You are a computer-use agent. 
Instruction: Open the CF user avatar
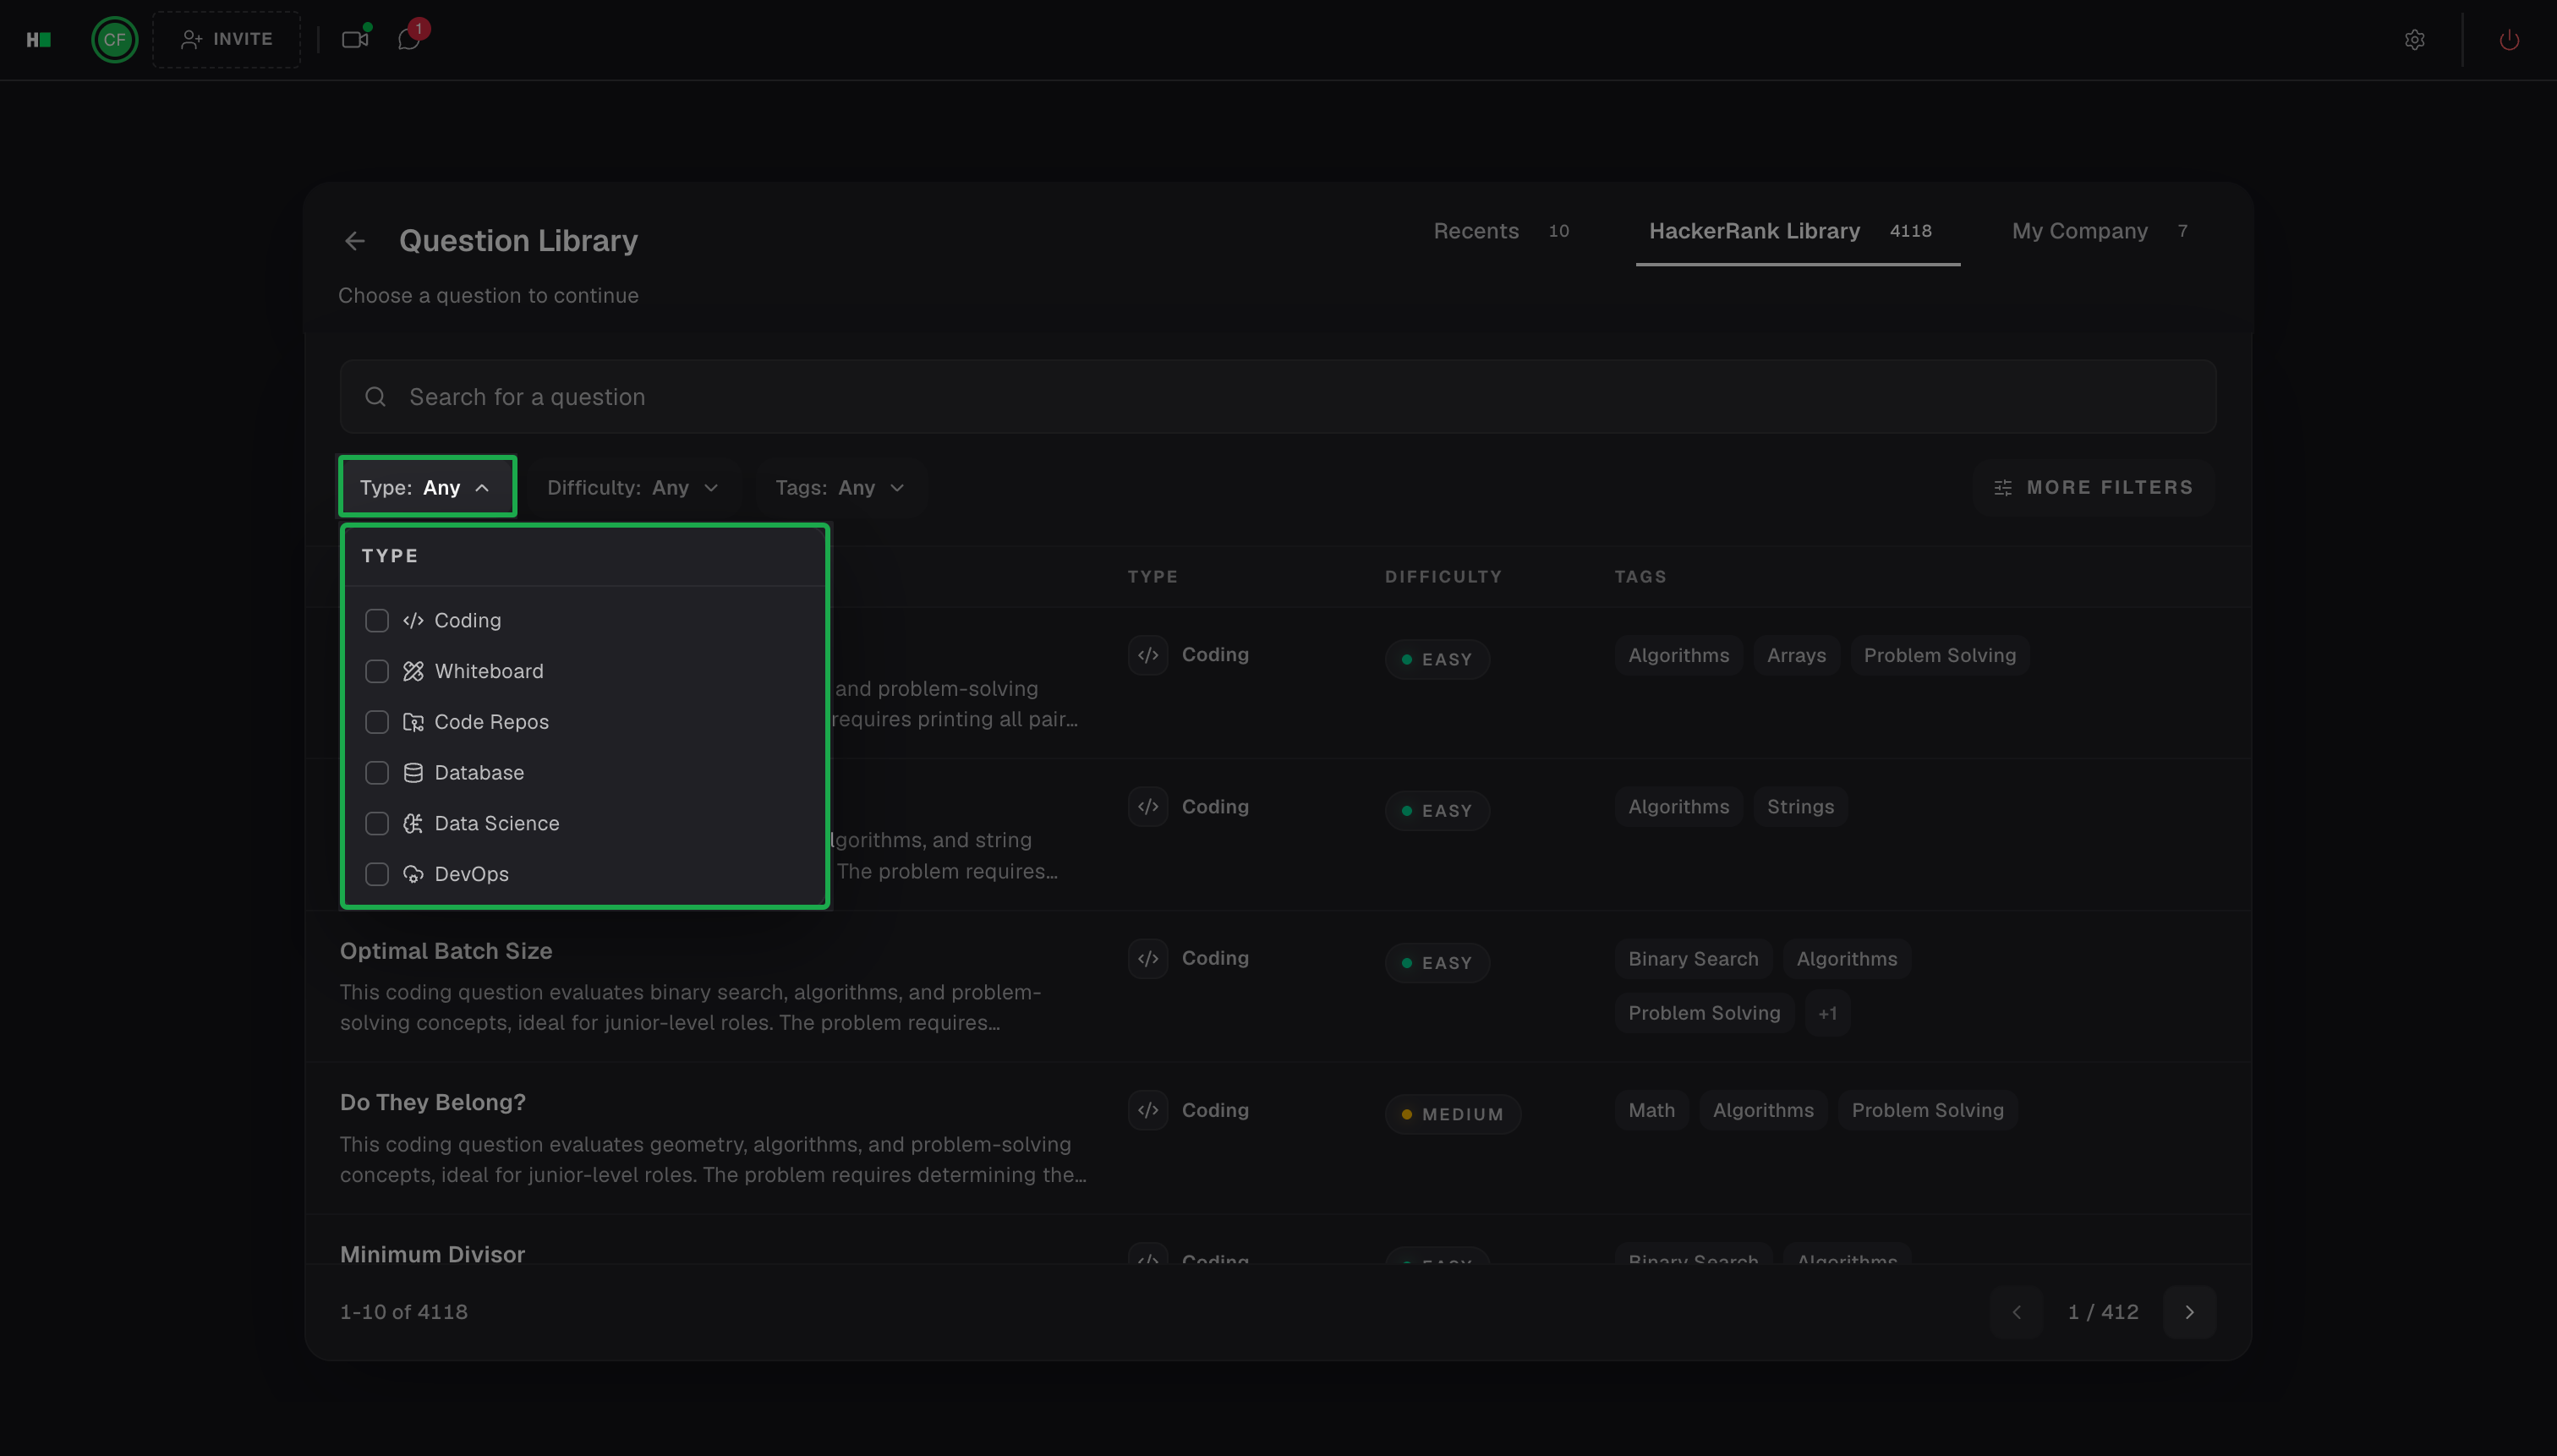point(115,39)
